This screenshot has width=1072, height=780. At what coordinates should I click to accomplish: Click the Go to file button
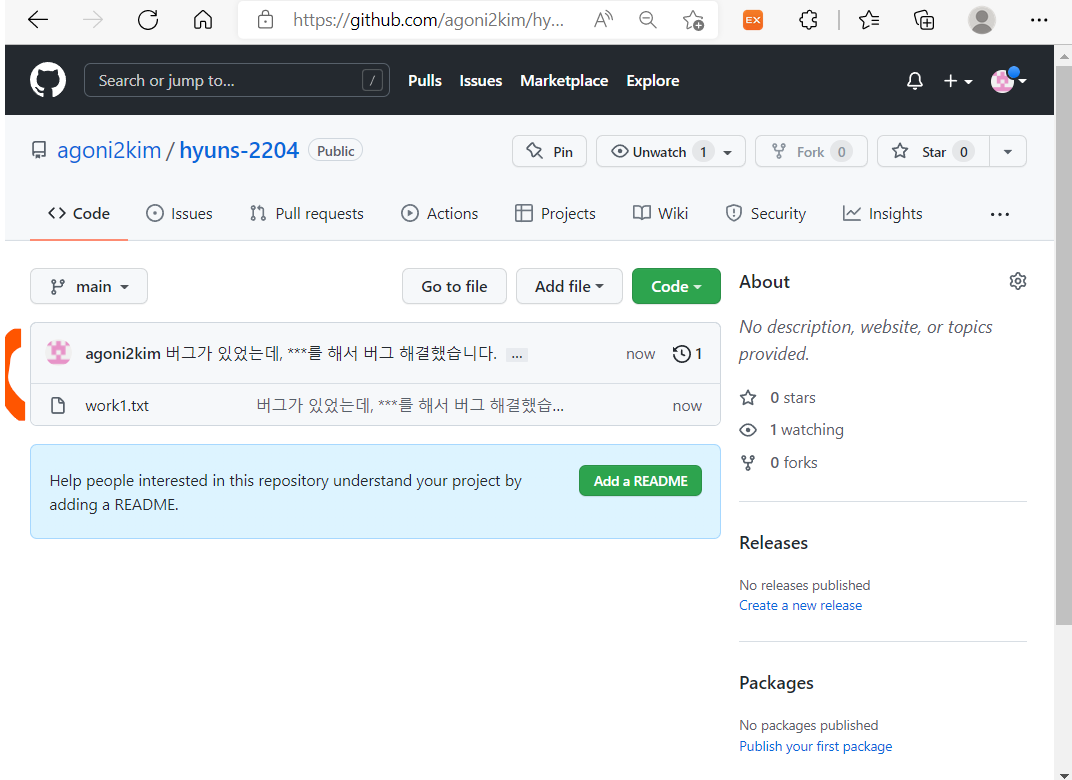(x=454, y=286)
